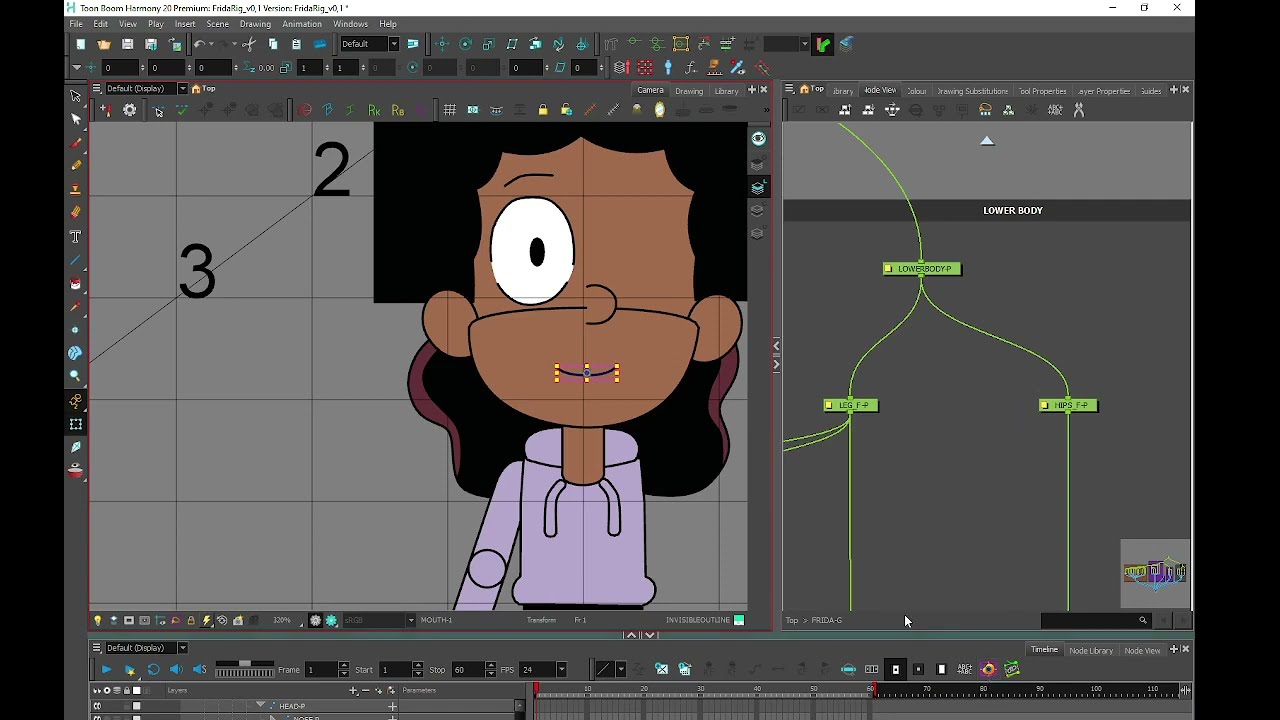Viewport: 1280px width, 720px height.
Task: Expand the HEAD-P layer triangle in Timeline
Action: 261,706
